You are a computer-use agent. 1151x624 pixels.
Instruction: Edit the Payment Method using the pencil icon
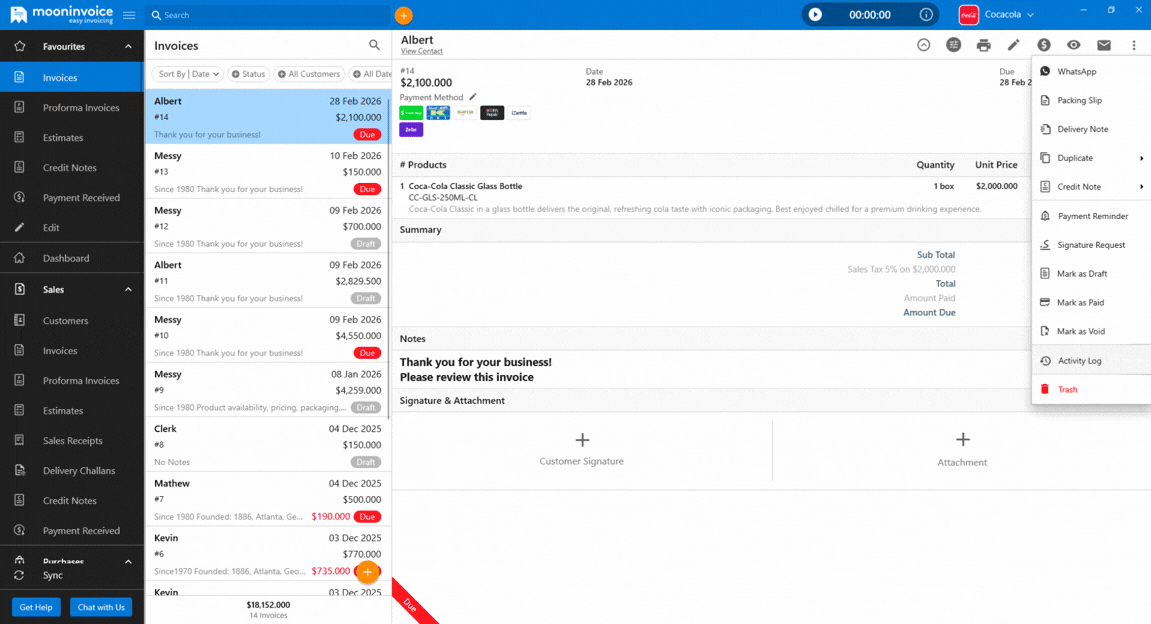[x=473, y=98]
